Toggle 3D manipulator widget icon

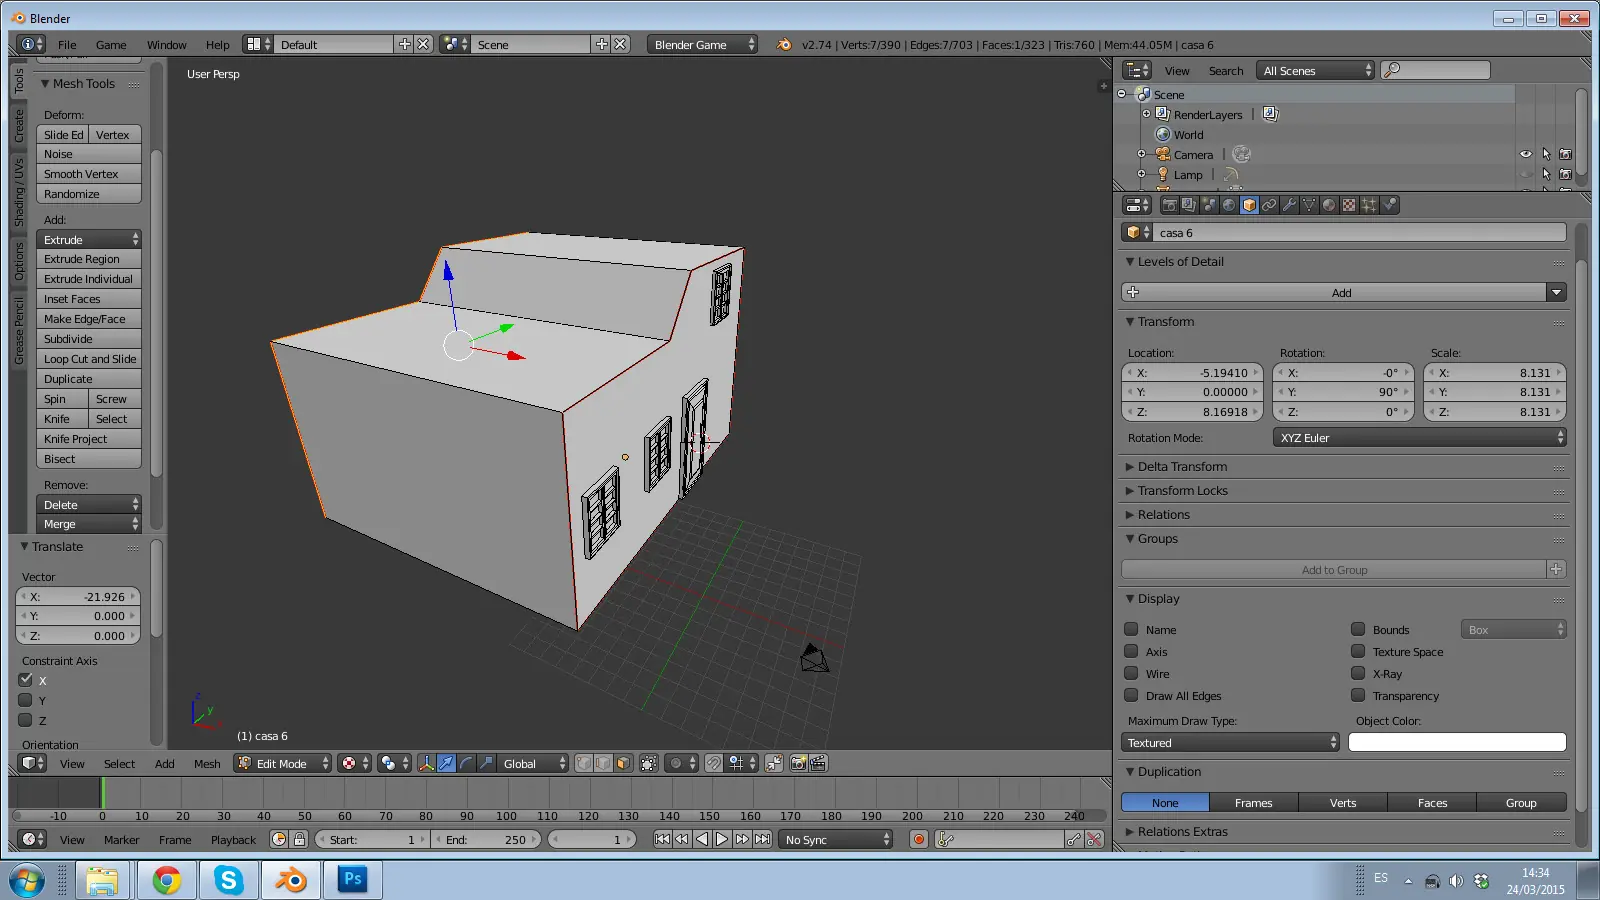tap(427, 763)
